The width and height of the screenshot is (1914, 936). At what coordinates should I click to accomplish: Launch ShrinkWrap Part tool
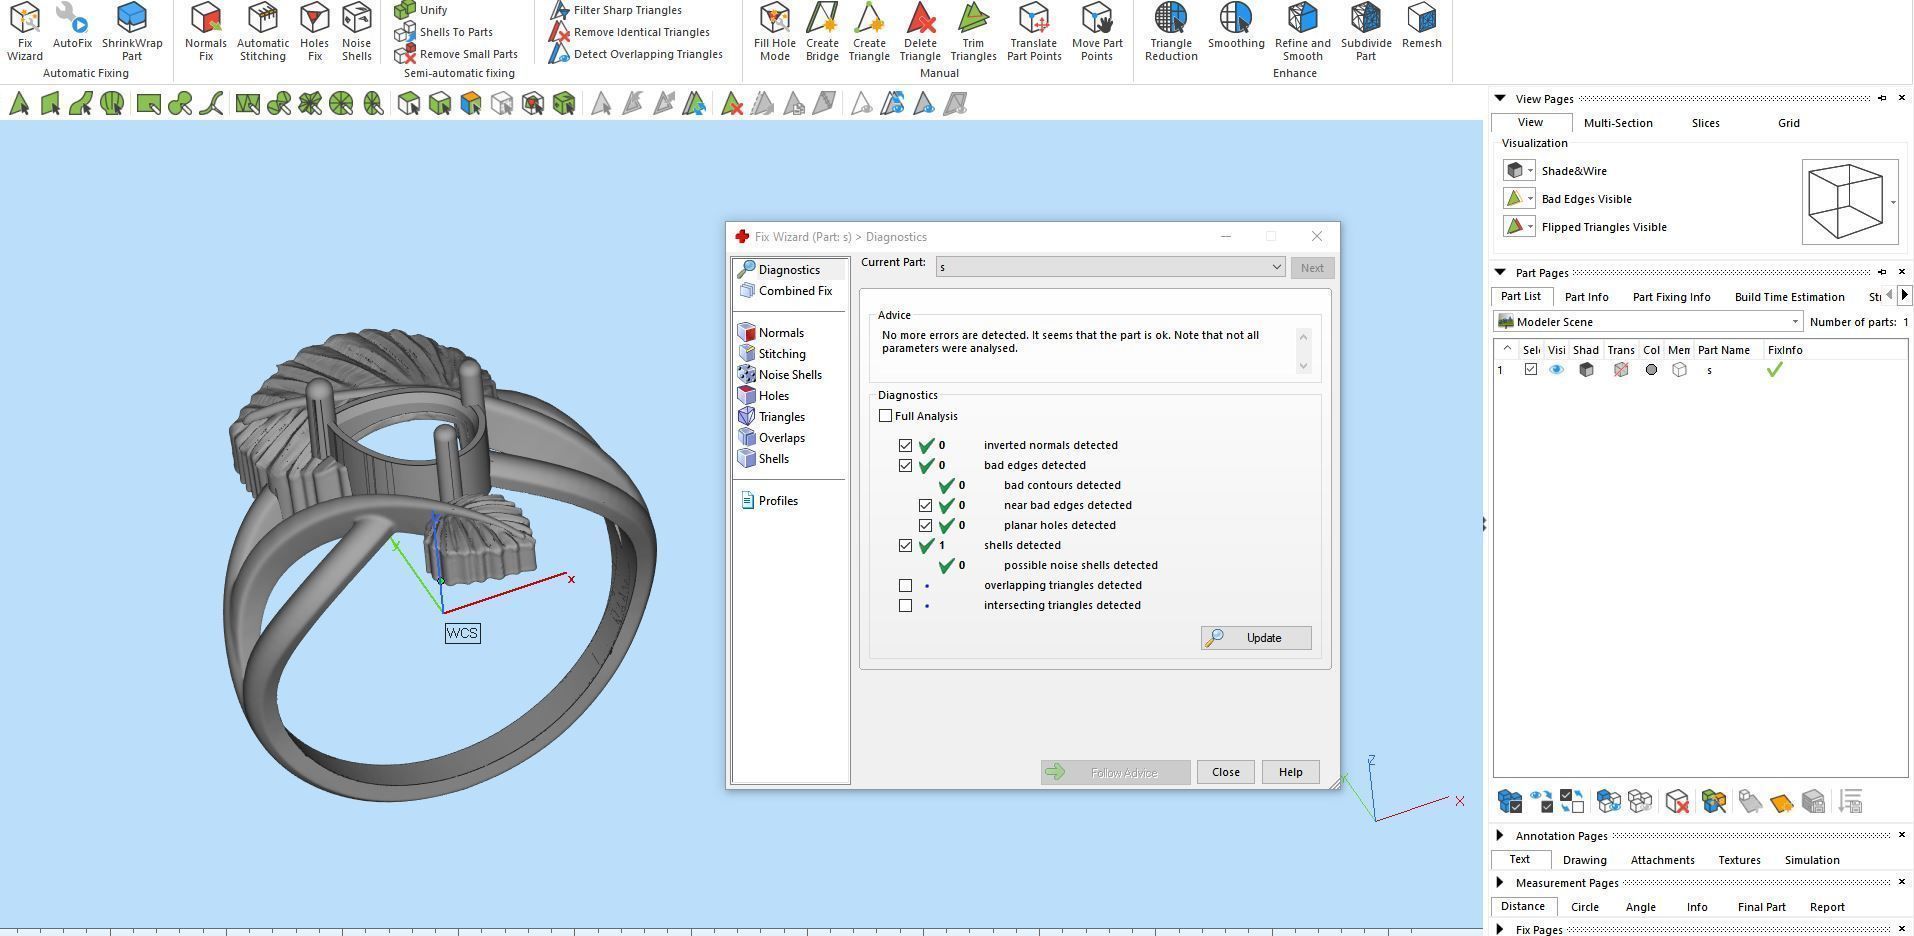coord(132,31)
